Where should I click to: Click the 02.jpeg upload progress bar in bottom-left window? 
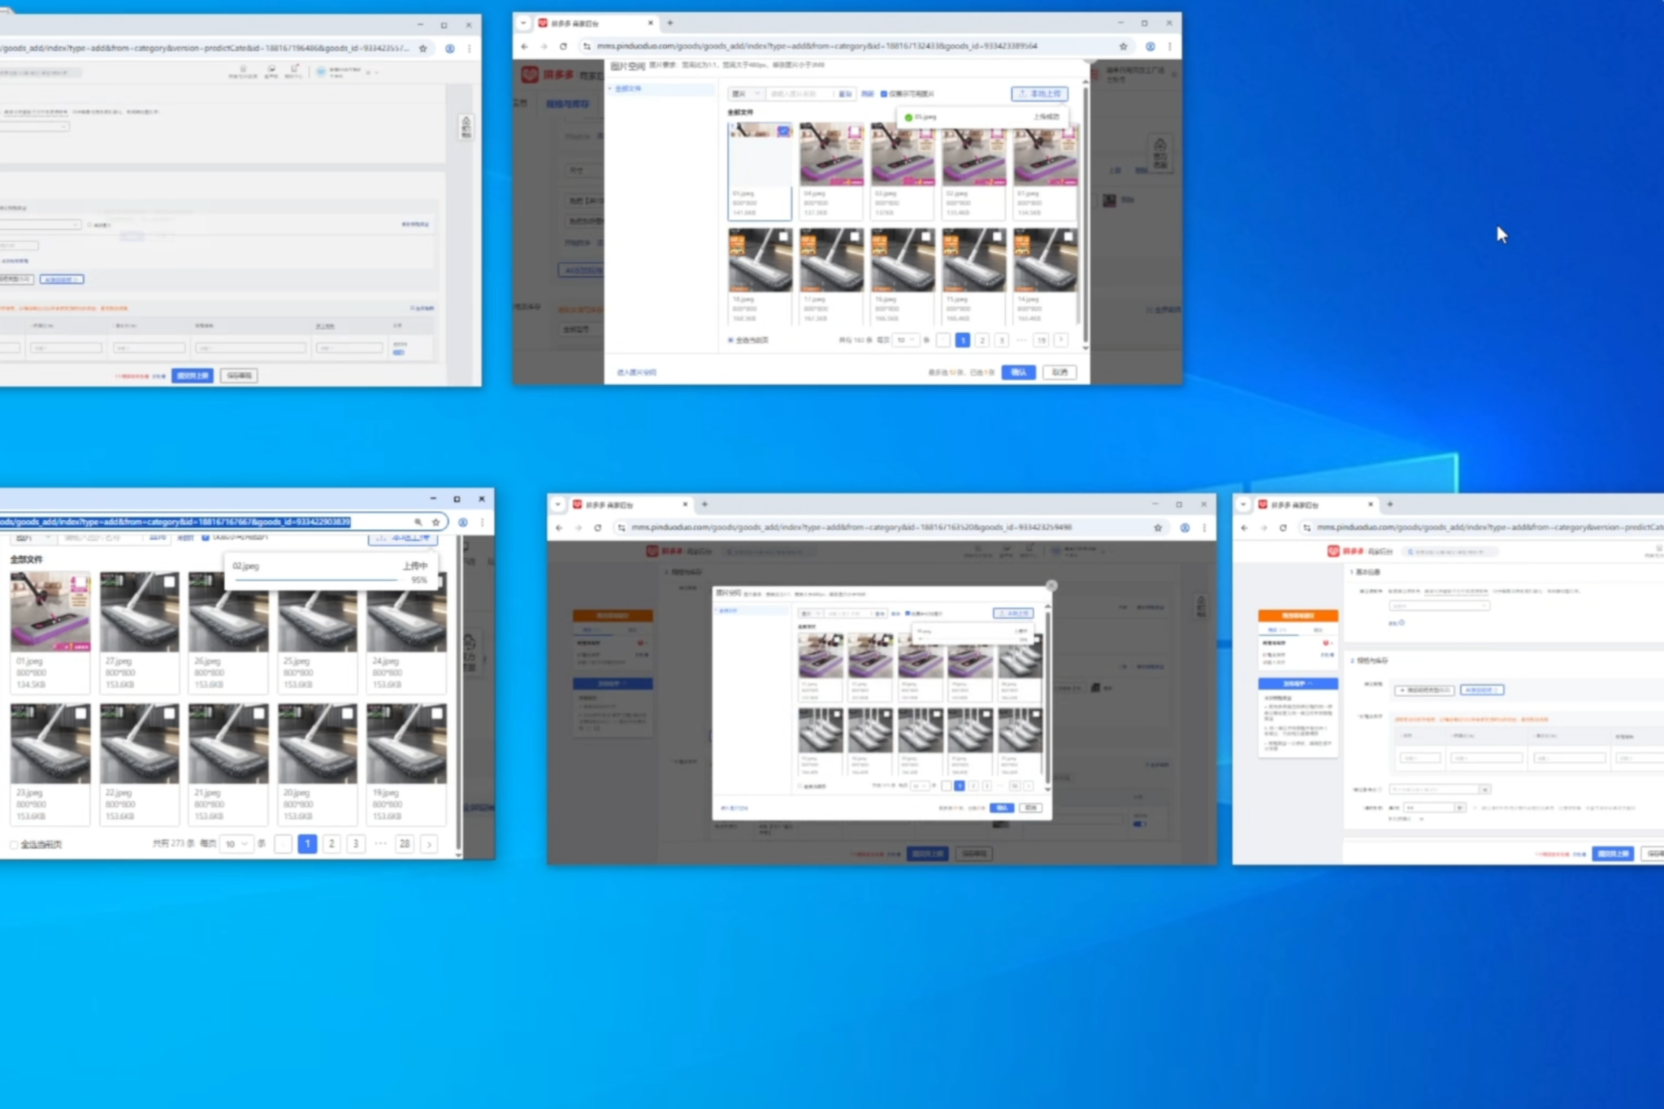317,579
